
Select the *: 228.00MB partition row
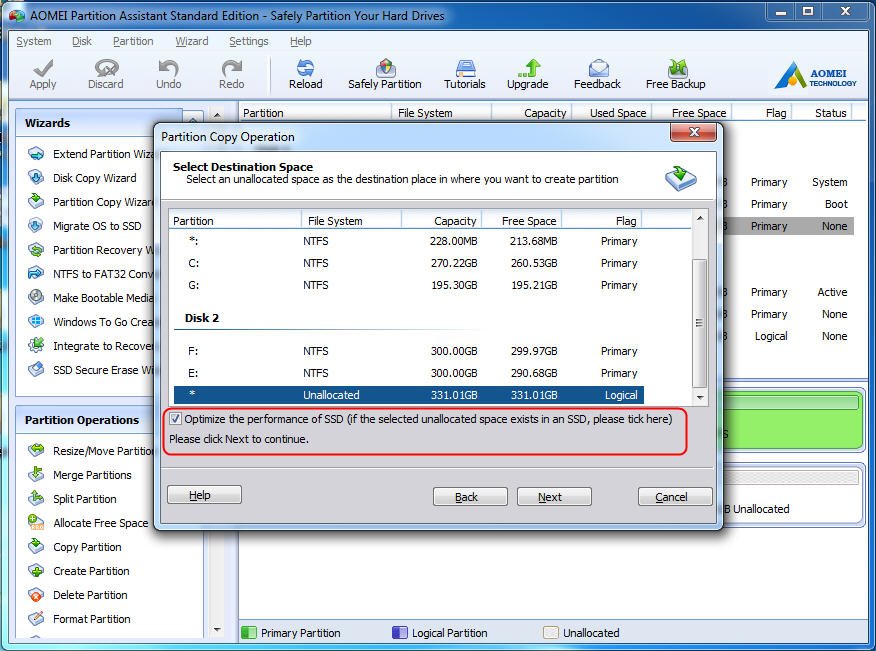[409, 241]
